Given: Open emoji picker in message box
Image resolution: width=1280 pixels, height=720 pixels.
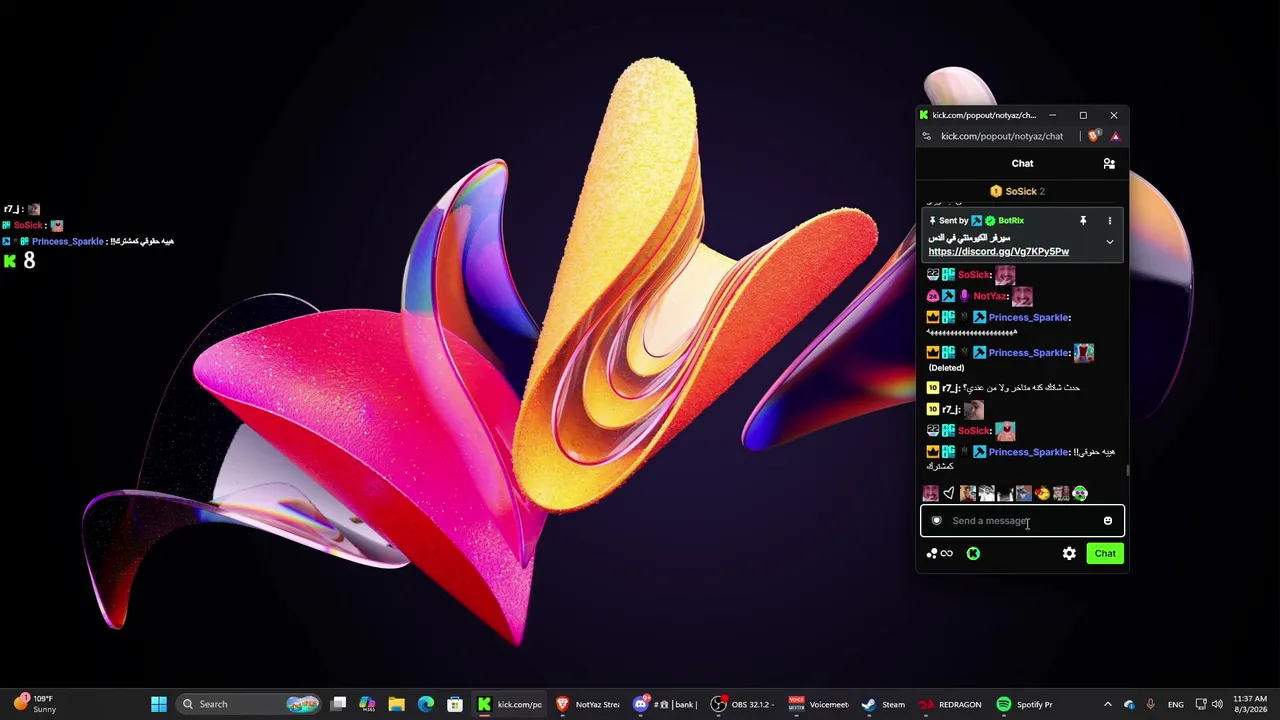Looking at the screenshot, I should (1107, 521).
